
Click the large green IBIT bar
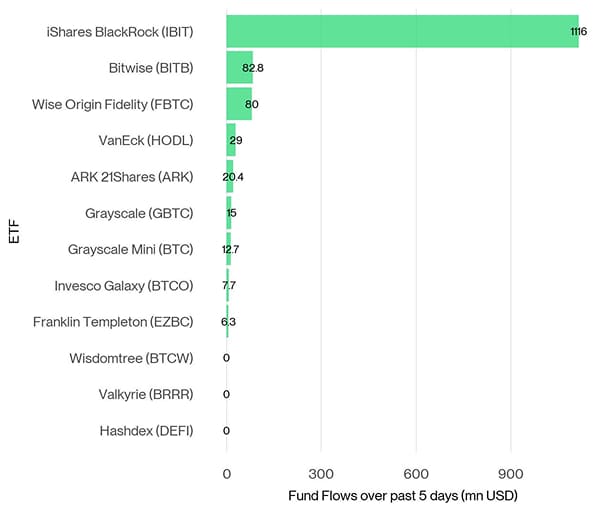click(402, 31)
